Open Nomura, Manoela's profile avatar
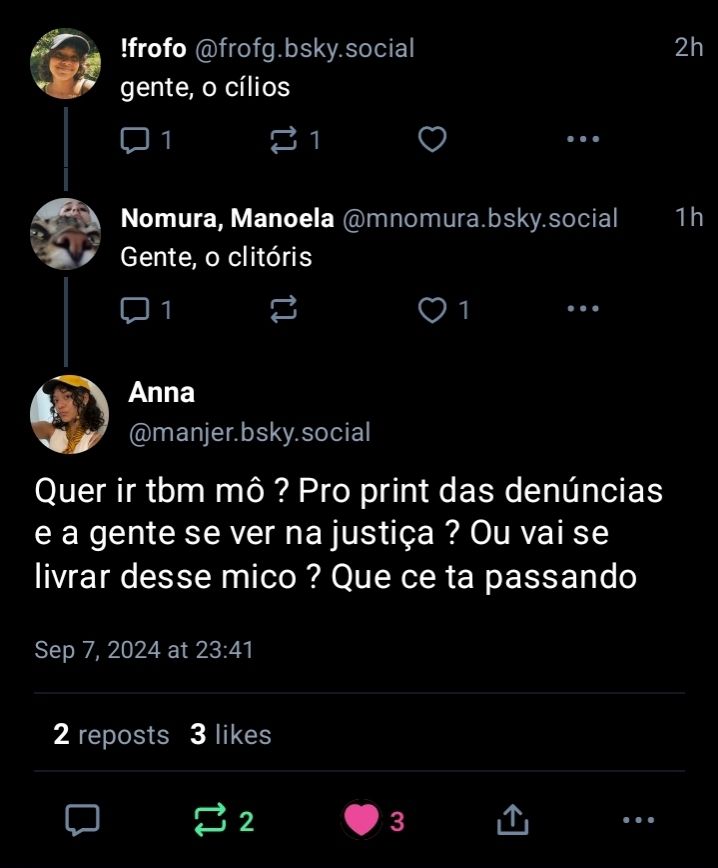718x868 pixels. (x=66, y=234)
